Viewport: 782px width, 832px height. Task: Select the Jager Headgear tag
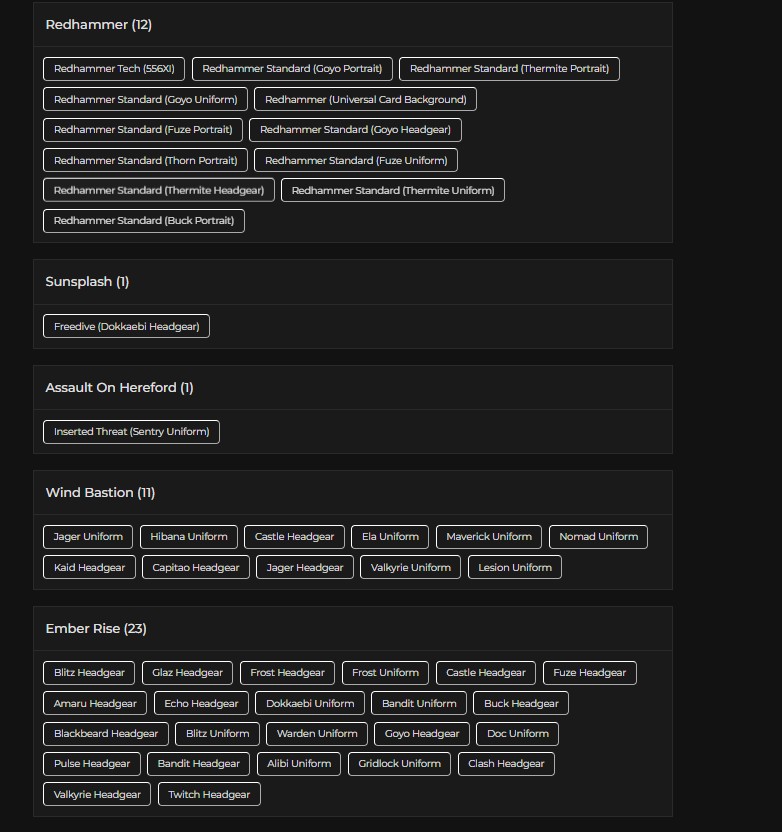305,567
